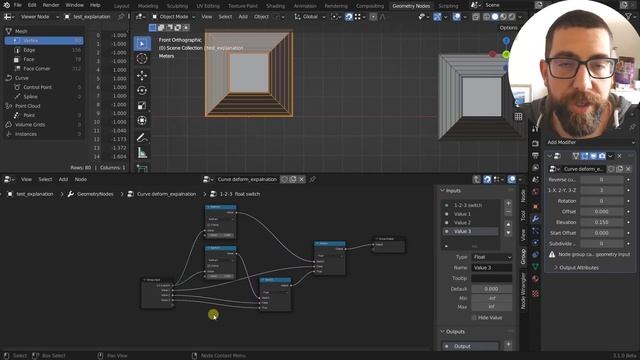Image resolution: width=640 pixels, height=360 pixels.
Task: Go to parent node tree icon in node editor header
Action: coord(476,180)
